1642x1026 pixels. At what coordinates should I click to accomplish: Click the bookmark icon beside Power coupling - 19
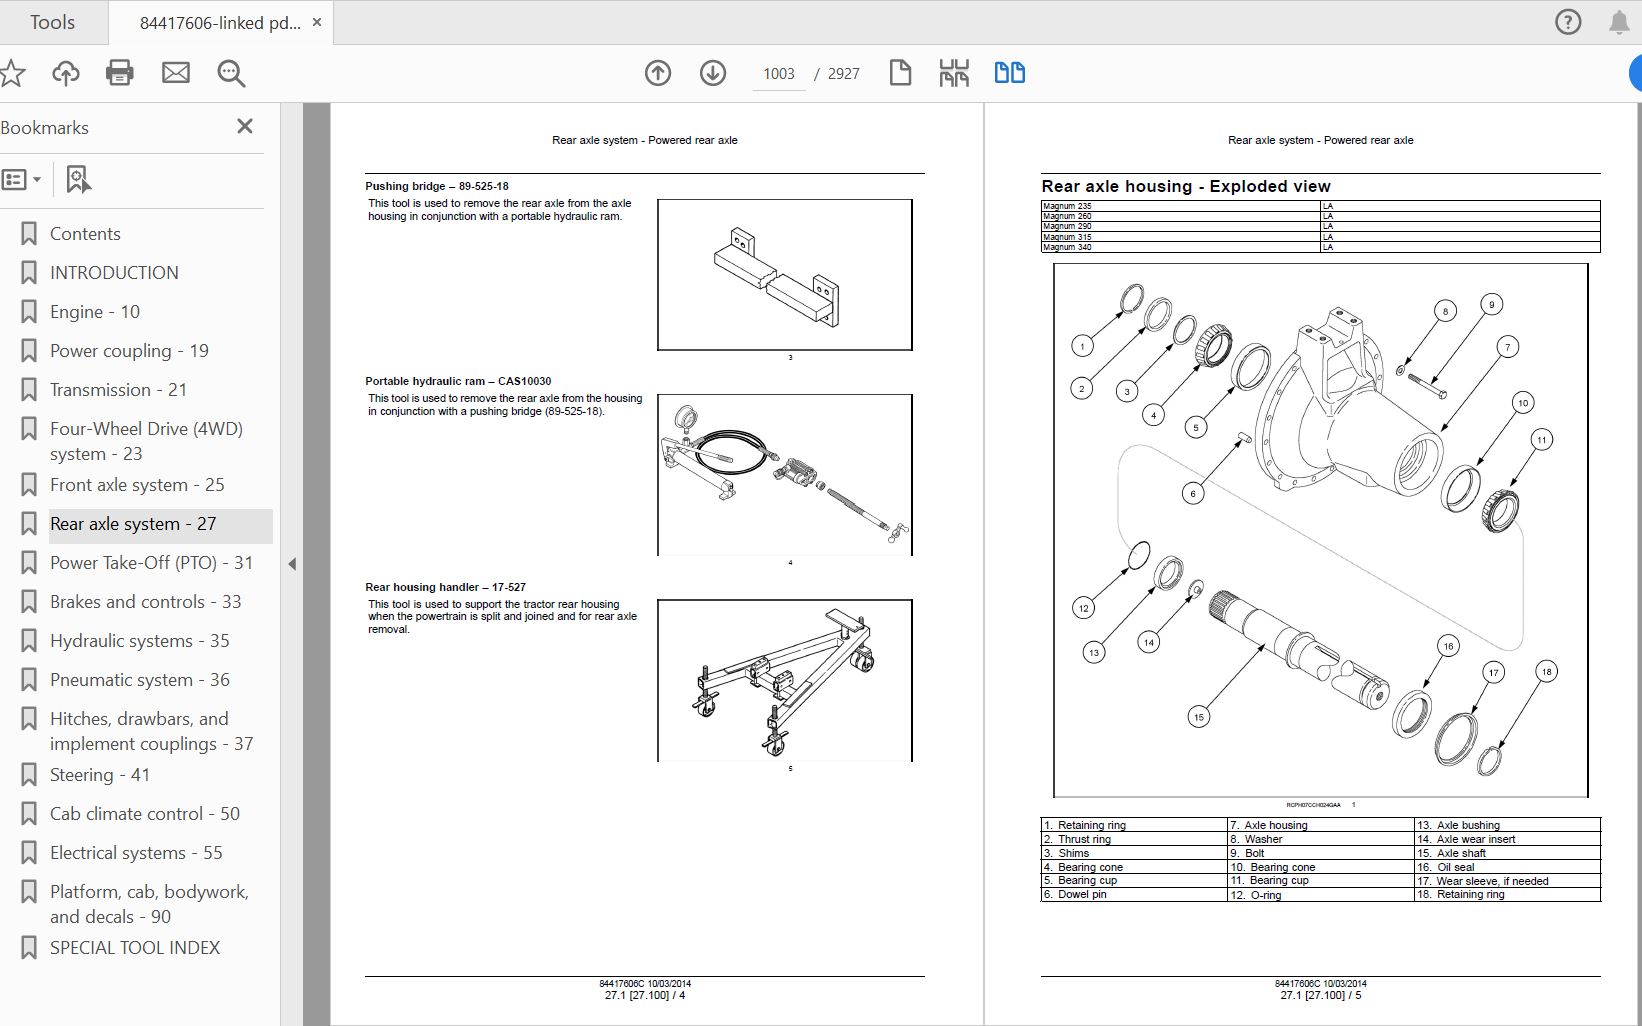pyautogui.click(x=29, y=351)
